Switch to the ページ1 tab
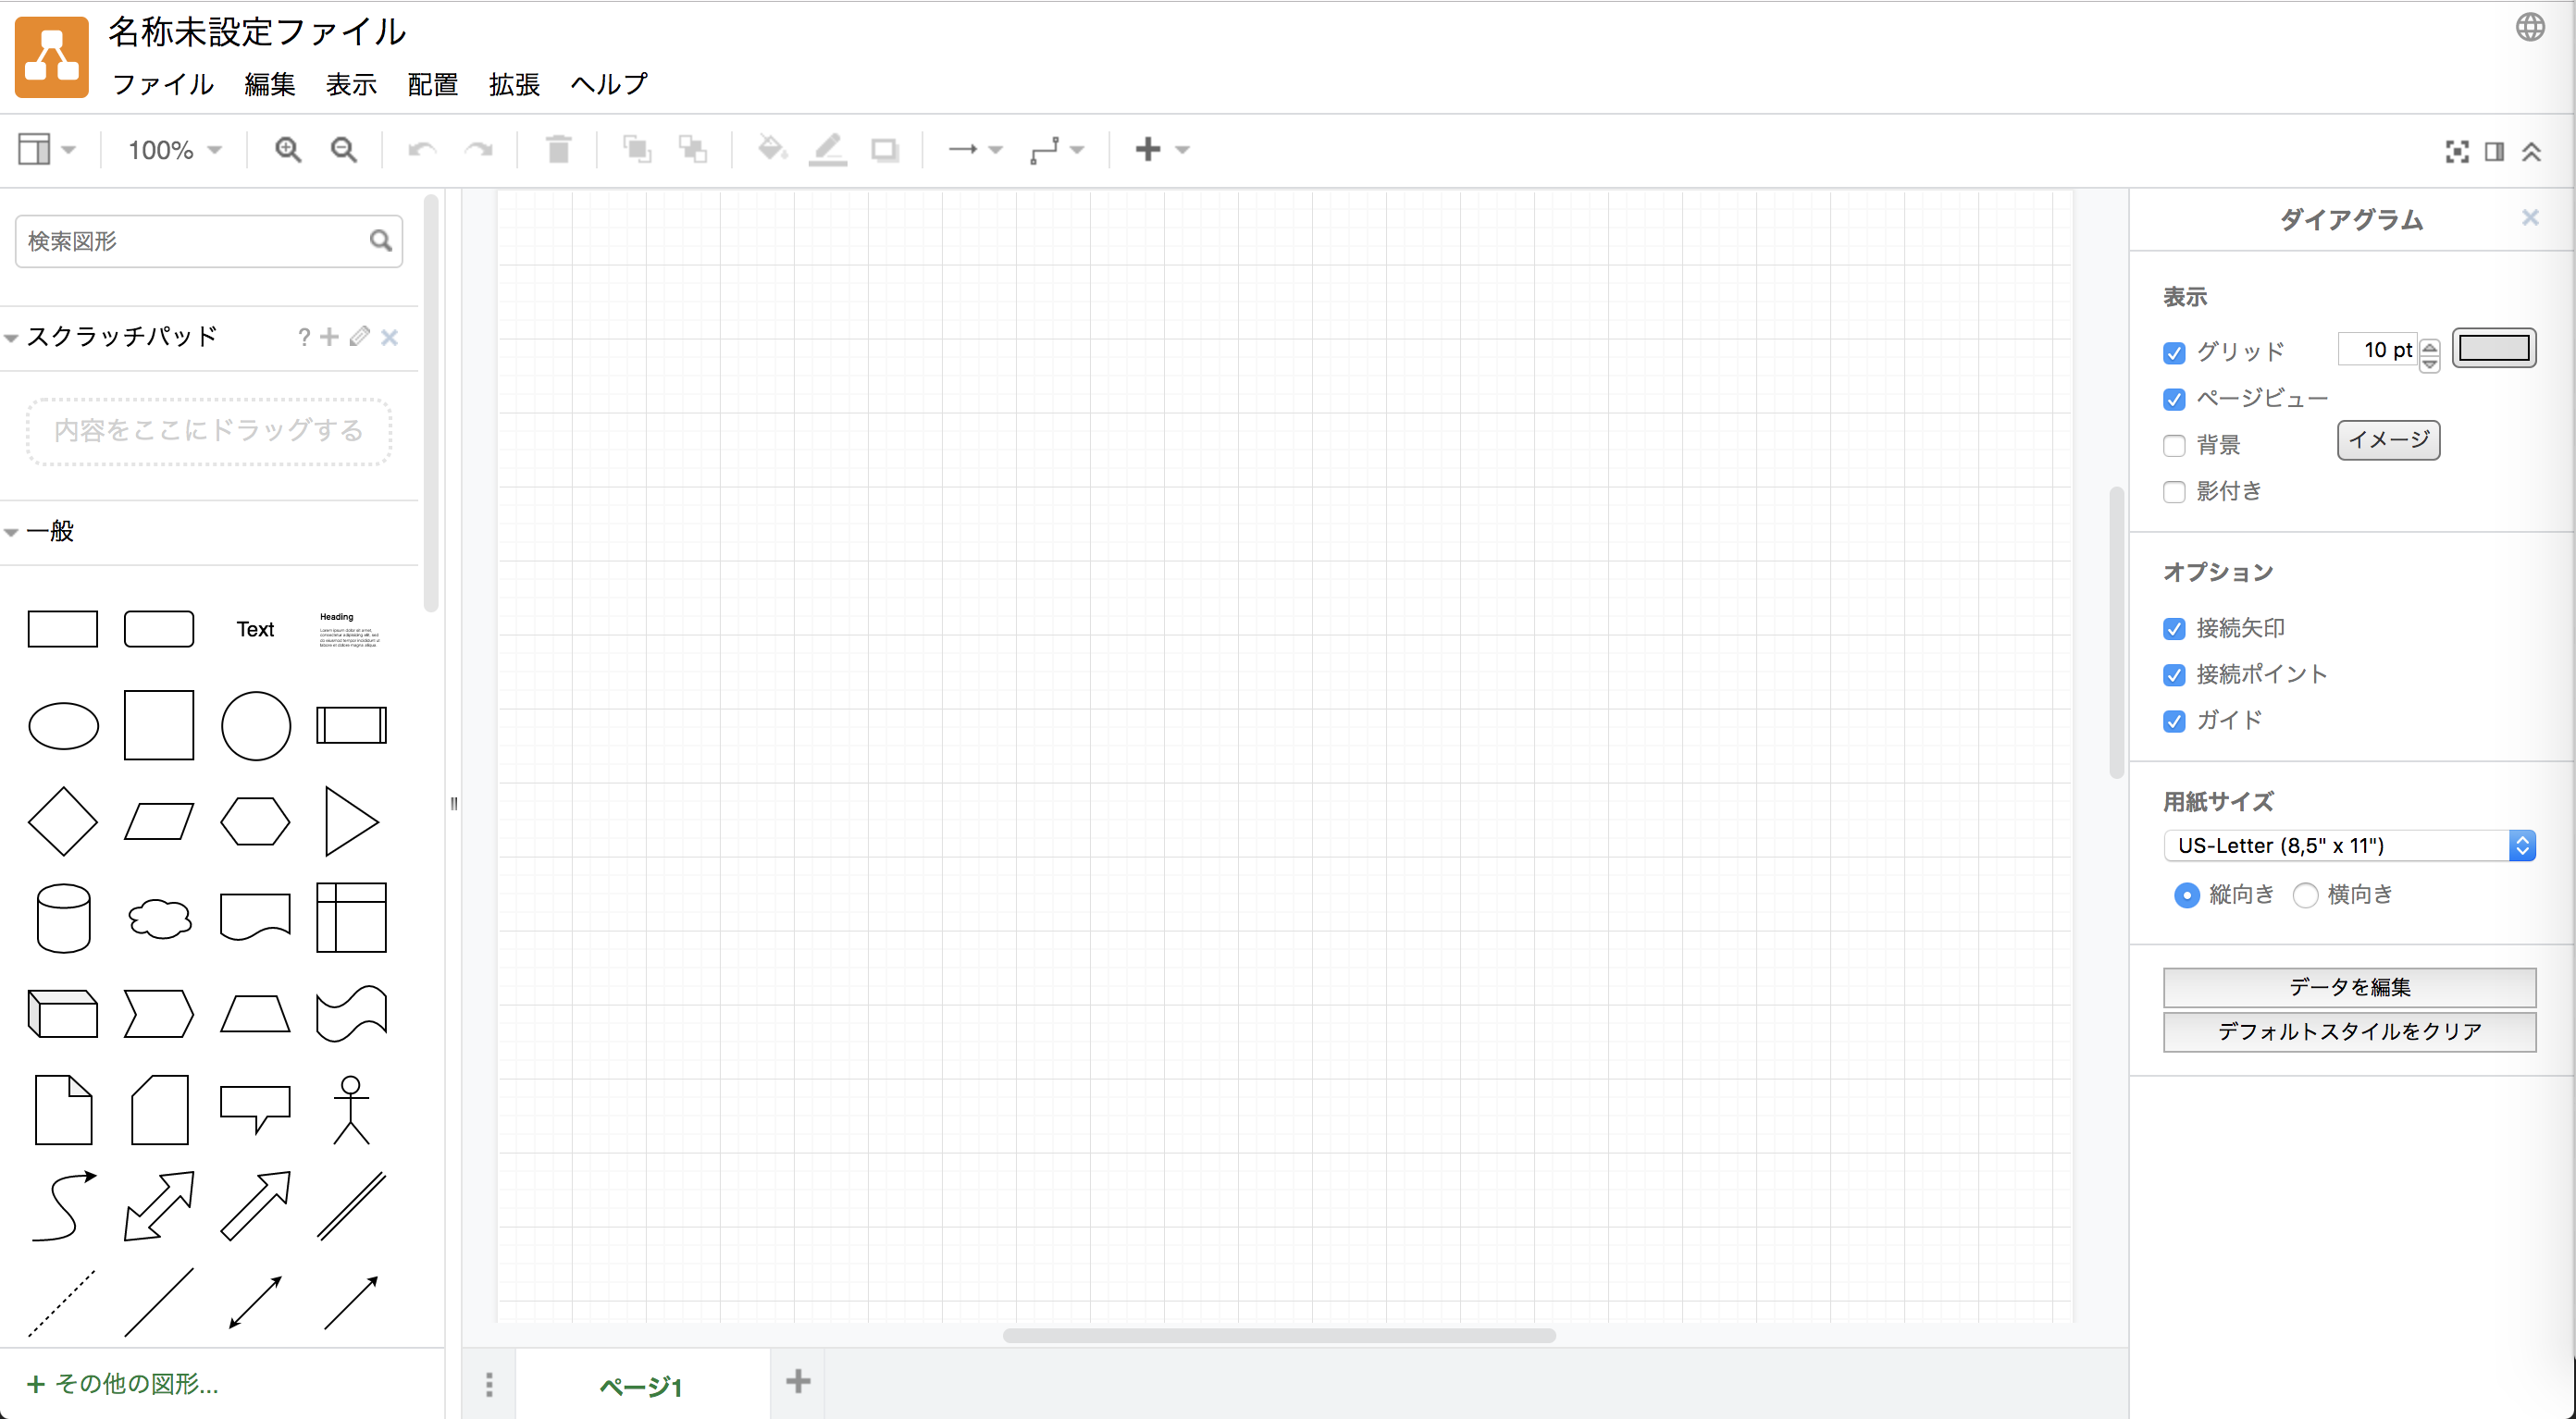 (641, 1386)
